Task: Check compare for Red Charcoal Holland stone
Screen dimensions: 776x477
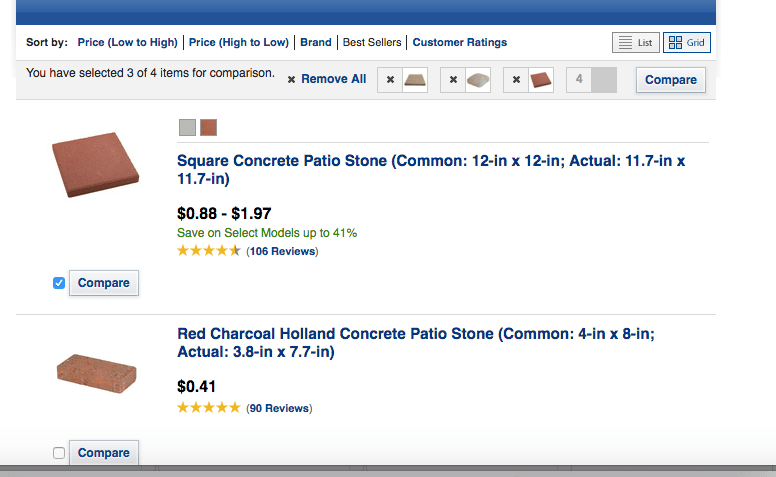Action: tap(59, 453)
